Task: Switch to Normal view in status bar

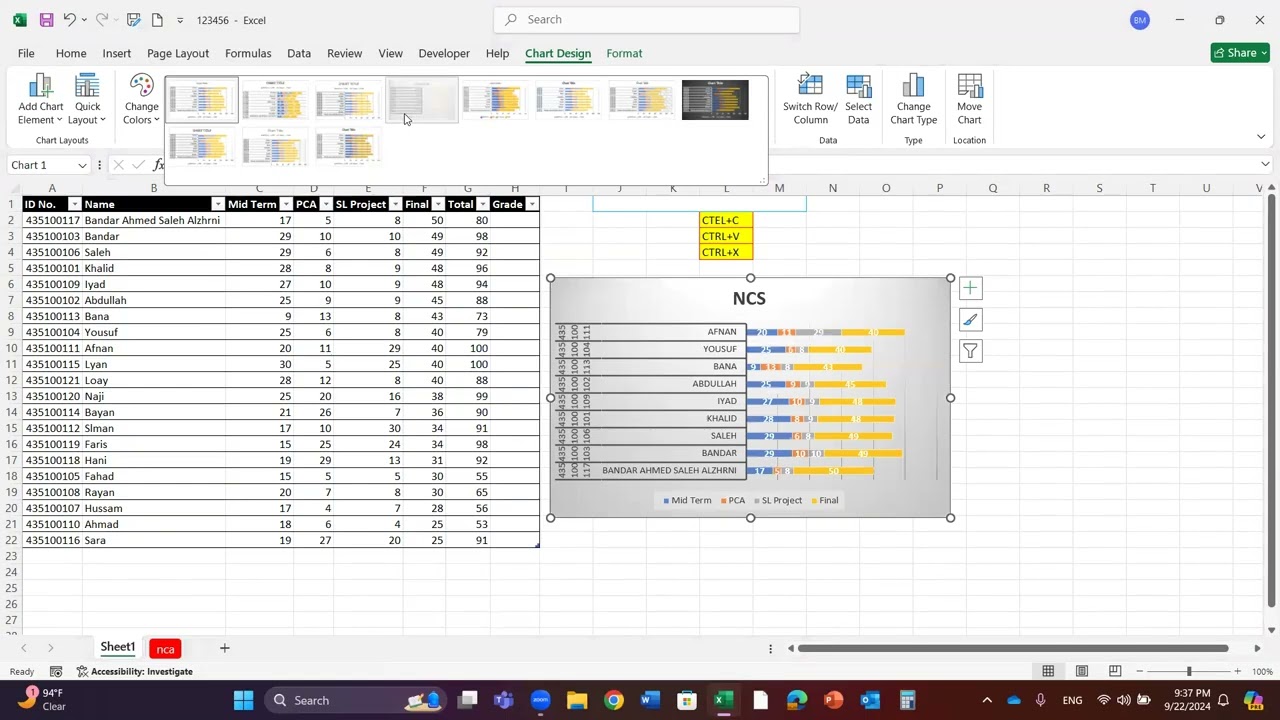Action: pos(1048,671)
